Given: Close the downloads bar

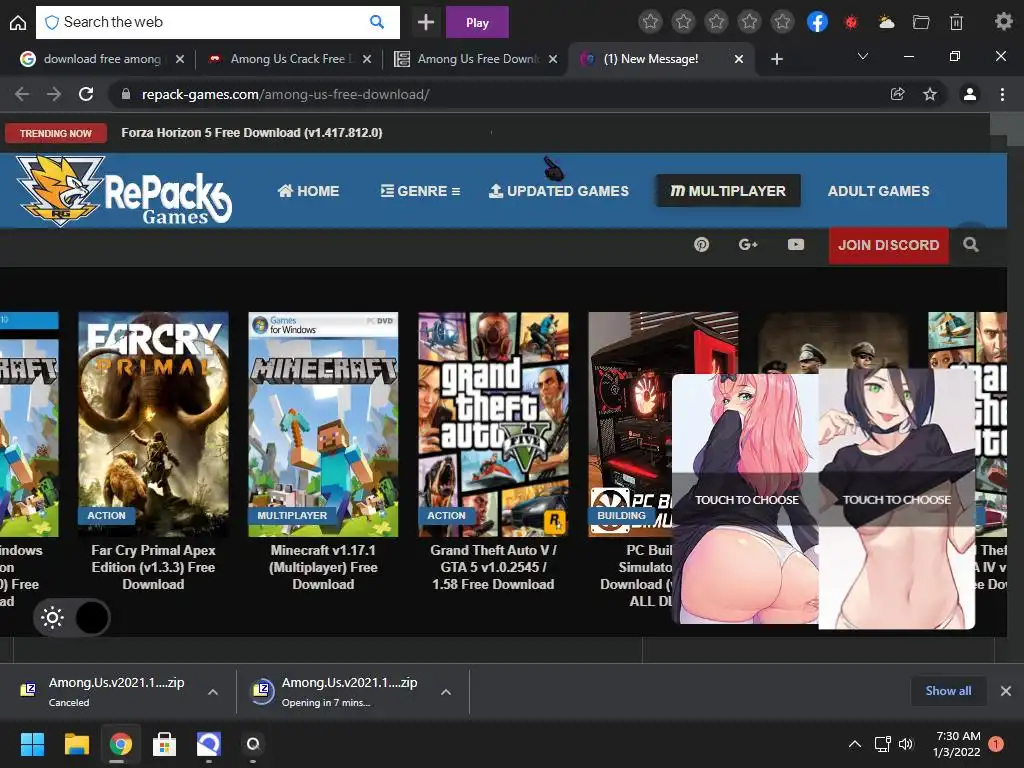Looking at the screenshot, I should click(1006, 691).
